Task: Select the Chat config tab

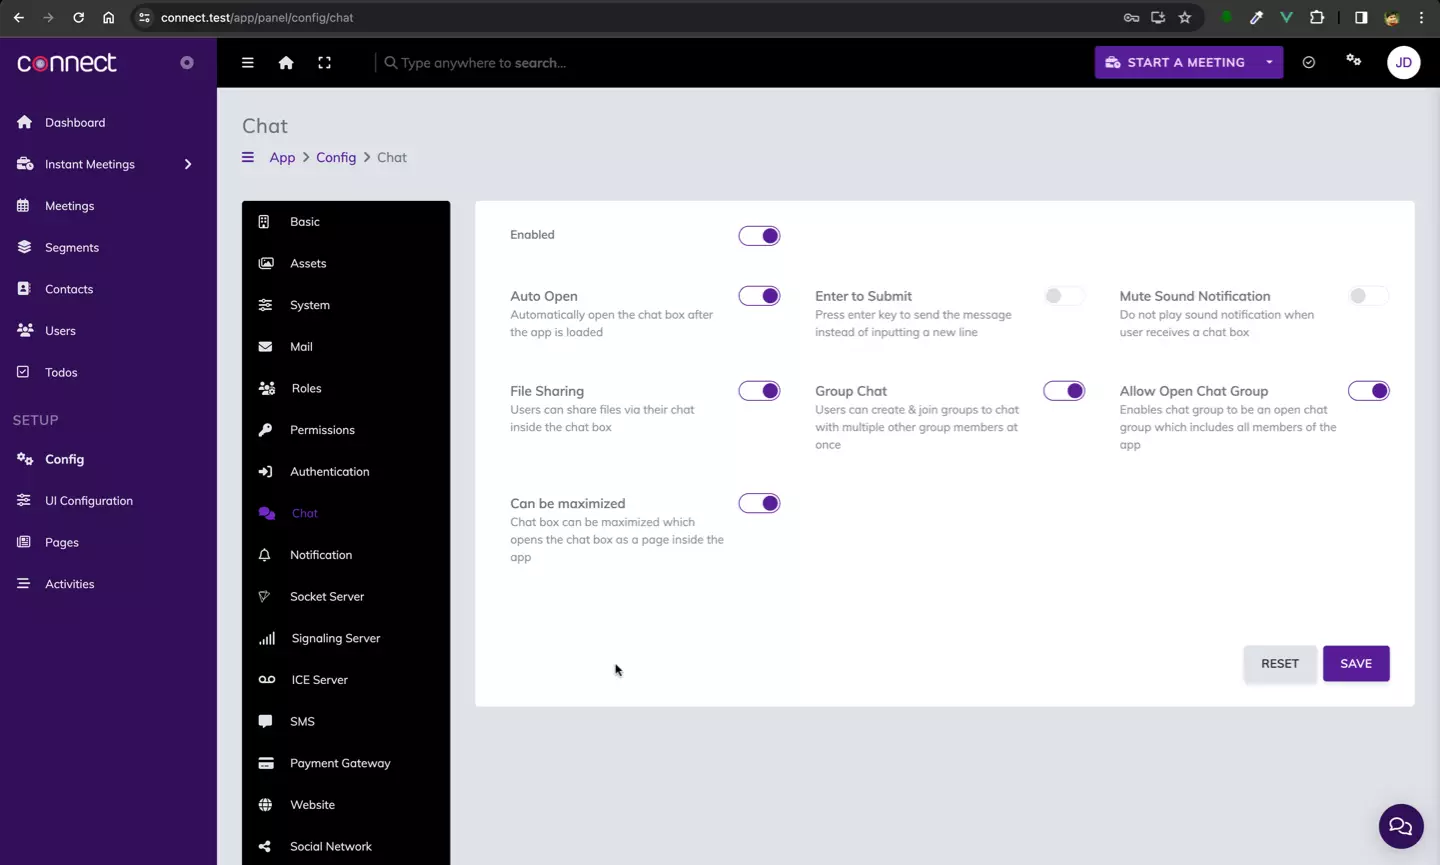Action: click(346, 513)
